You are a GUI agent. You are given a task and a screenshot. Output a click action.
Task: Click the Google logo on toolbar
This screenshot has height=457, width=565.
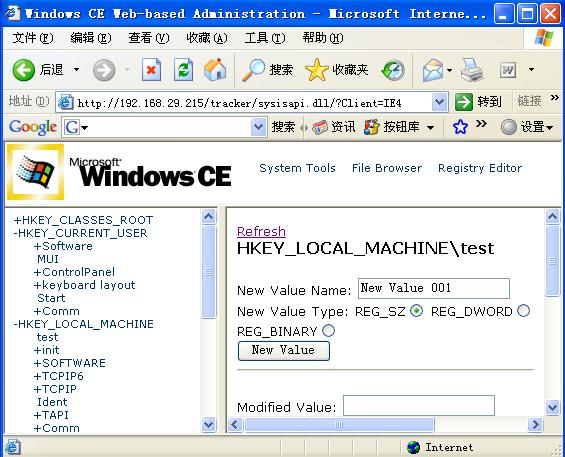pyautogui.click(x=33, y=127)
